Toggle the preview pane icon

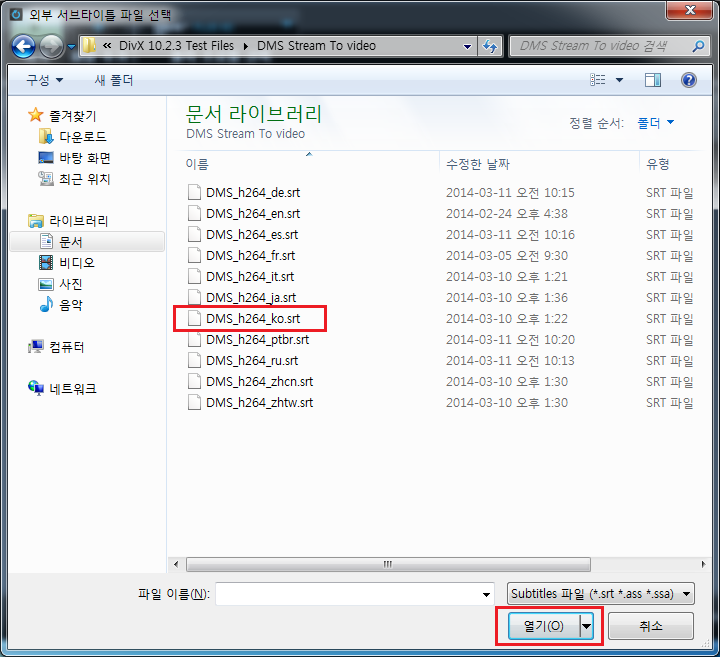(652, 80)
